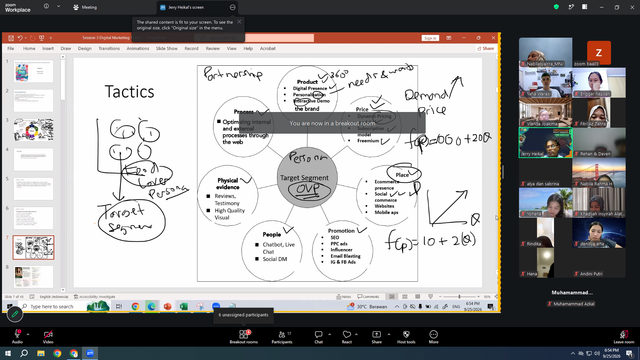Image resolution: width=640 pixels, height=360 pixels.
Task: Open Transitions tab in shared PowerPoint
Action: pyautogui.click(x=109, y=48)
